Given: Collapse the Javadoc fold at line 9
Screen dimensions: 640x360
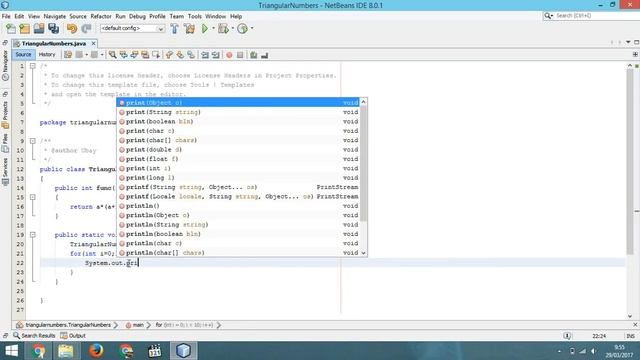Looking at the screenshot, I should tap(33, 141).
